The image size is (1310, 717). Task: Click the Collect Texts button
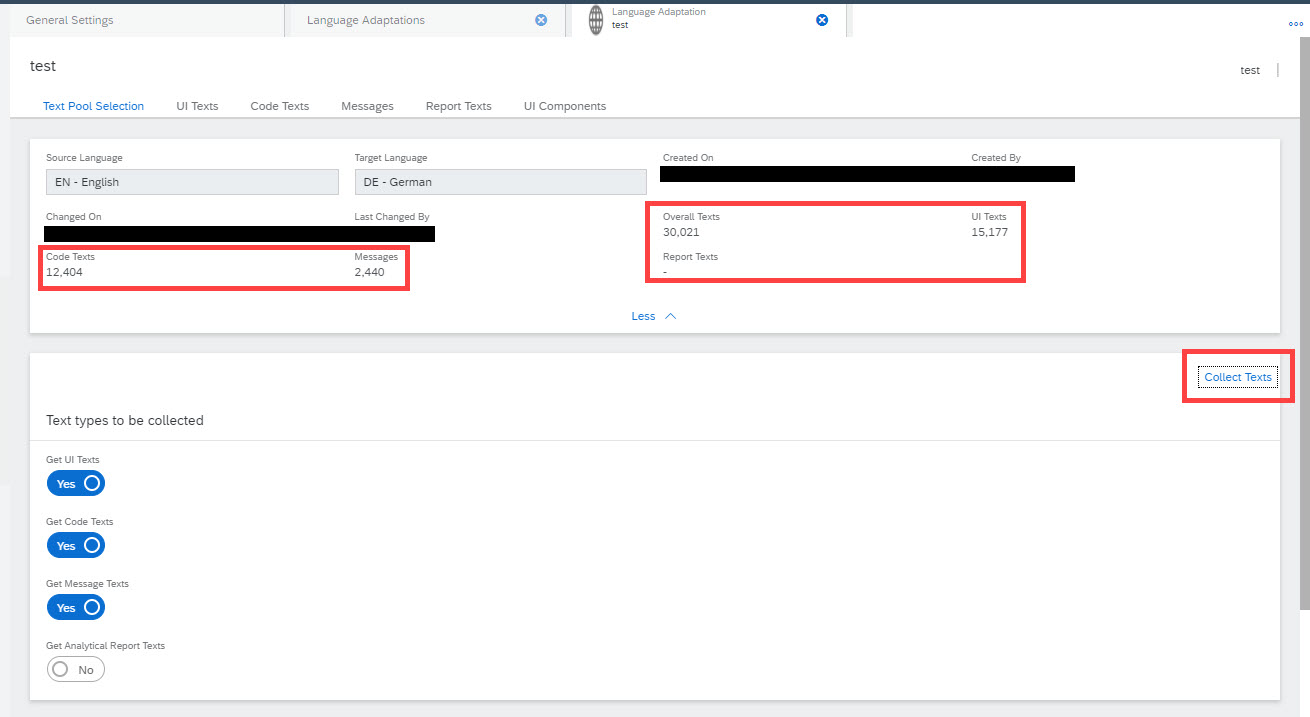point(1238,378)
